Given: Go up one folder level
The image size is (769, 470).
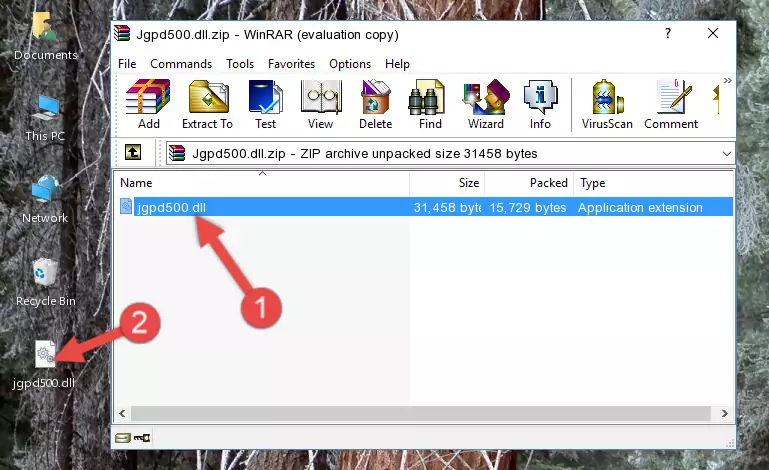Looking at the screenshot, I should (x=133, y=153).
